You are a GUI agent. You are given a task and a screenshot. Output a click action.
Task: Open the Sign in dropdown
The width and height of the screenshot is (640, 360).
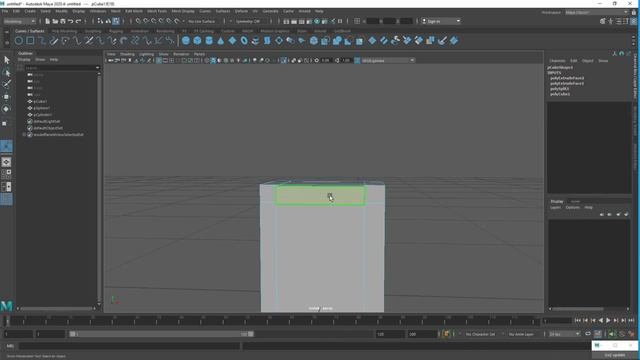click(x=441, y=21)
